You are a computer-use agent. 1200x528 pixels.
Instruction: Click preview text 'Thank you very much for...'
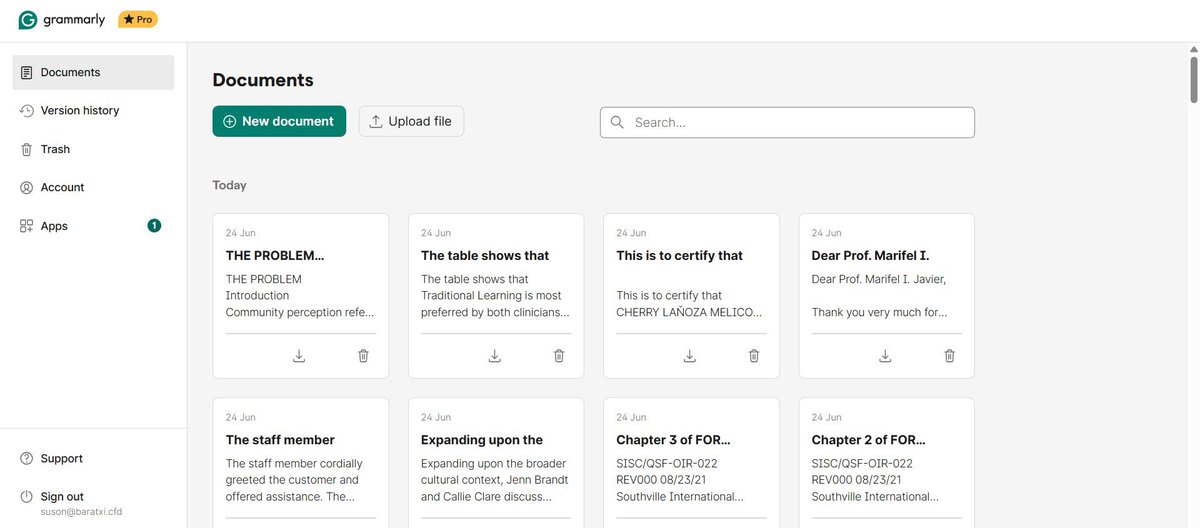pos(880,312)
